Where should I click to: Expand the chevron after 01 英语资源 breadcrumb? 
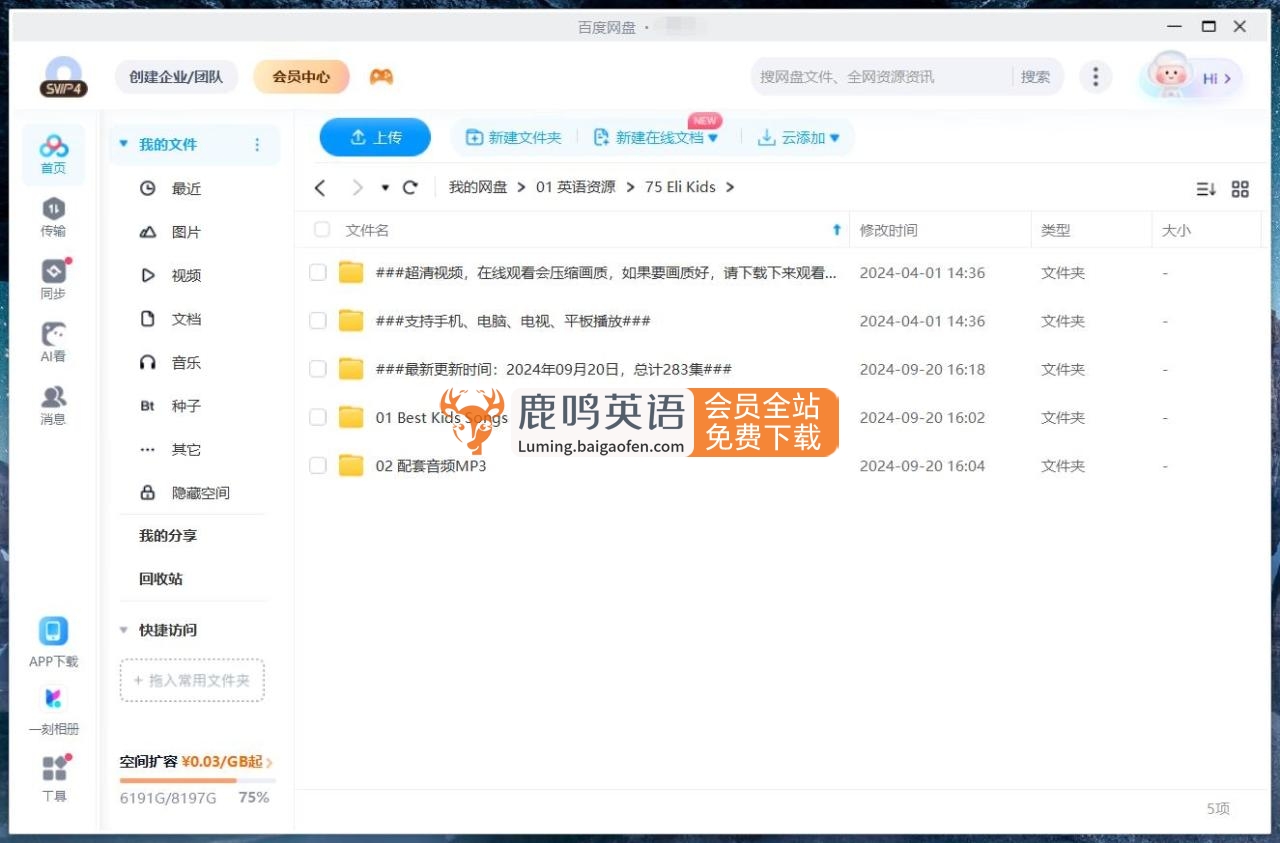[630, 187]
